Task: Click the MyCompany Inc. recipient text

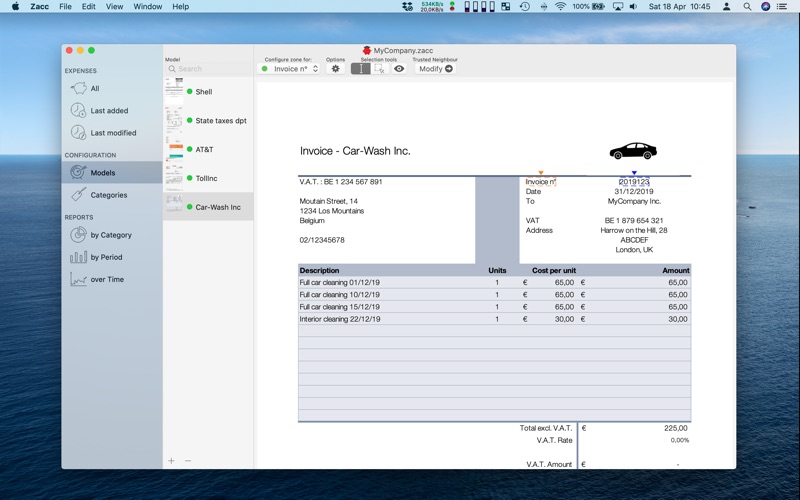Action: click(x=634, y=201)
